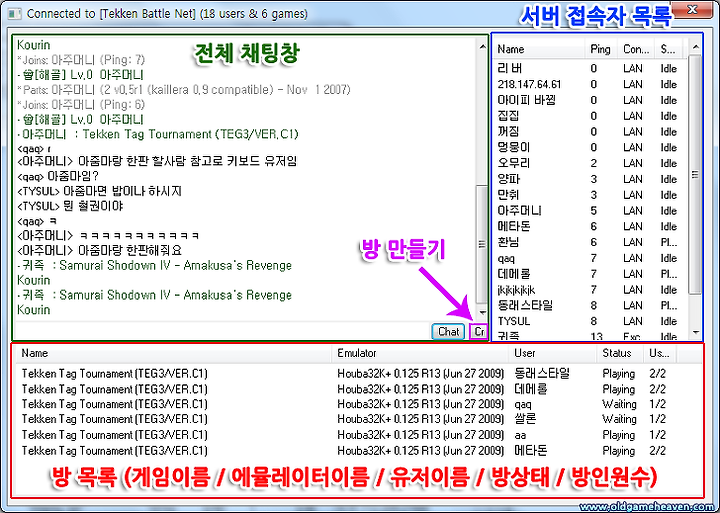The width and height of the screenshot is (720, 513).
Task: Click the Emulator cell in 메타돈's game row
Action: [x=420, y=451]
